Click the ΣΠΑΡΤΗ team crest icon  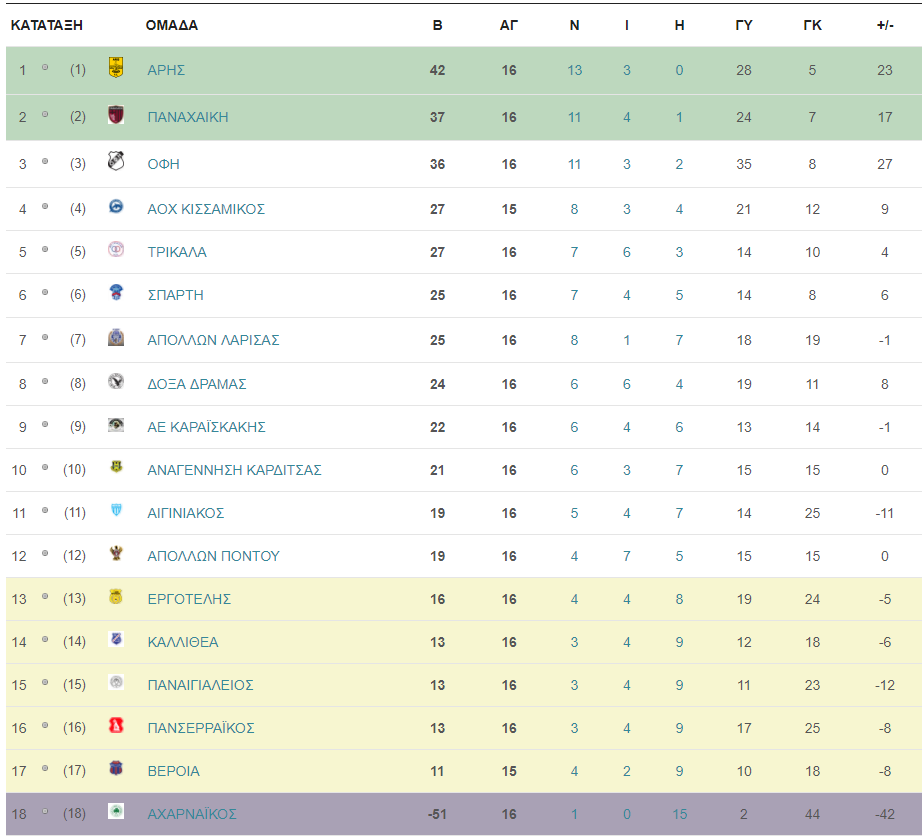pos(116,292)
